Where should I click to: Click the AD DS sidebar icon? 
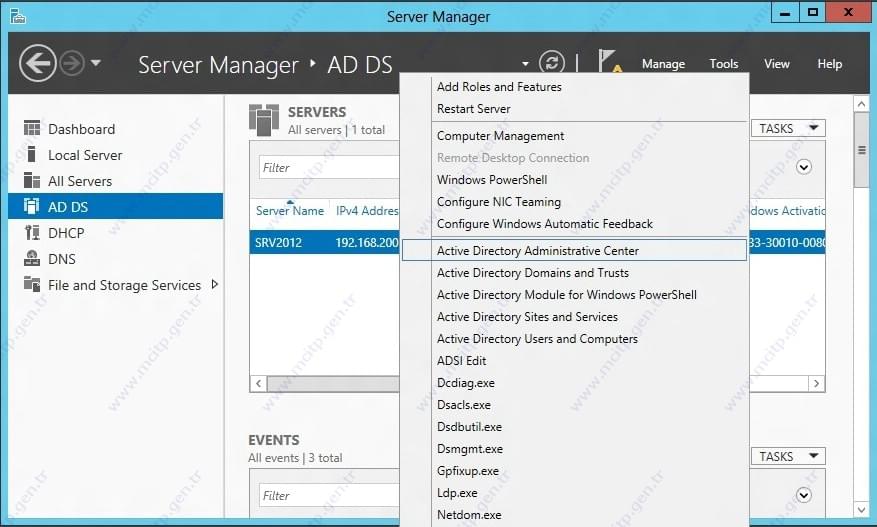click(x=32, y=206)
